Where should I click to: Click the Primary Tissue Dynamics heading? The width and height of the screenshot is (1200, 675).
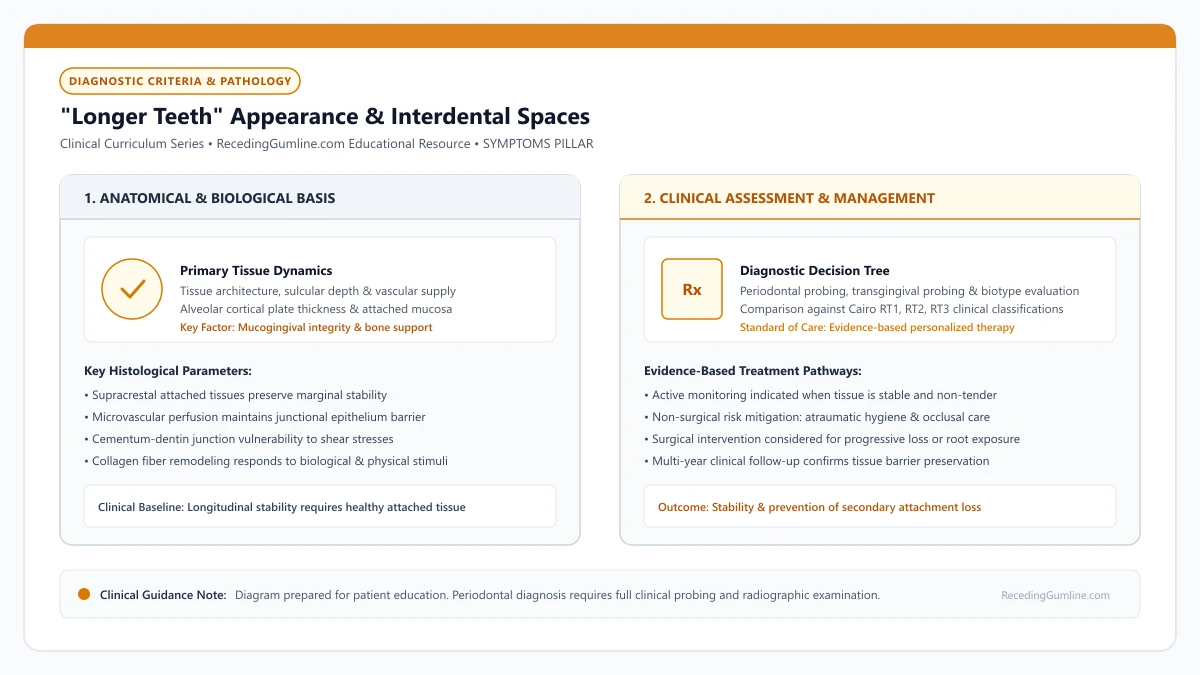(x=256, y=271)
